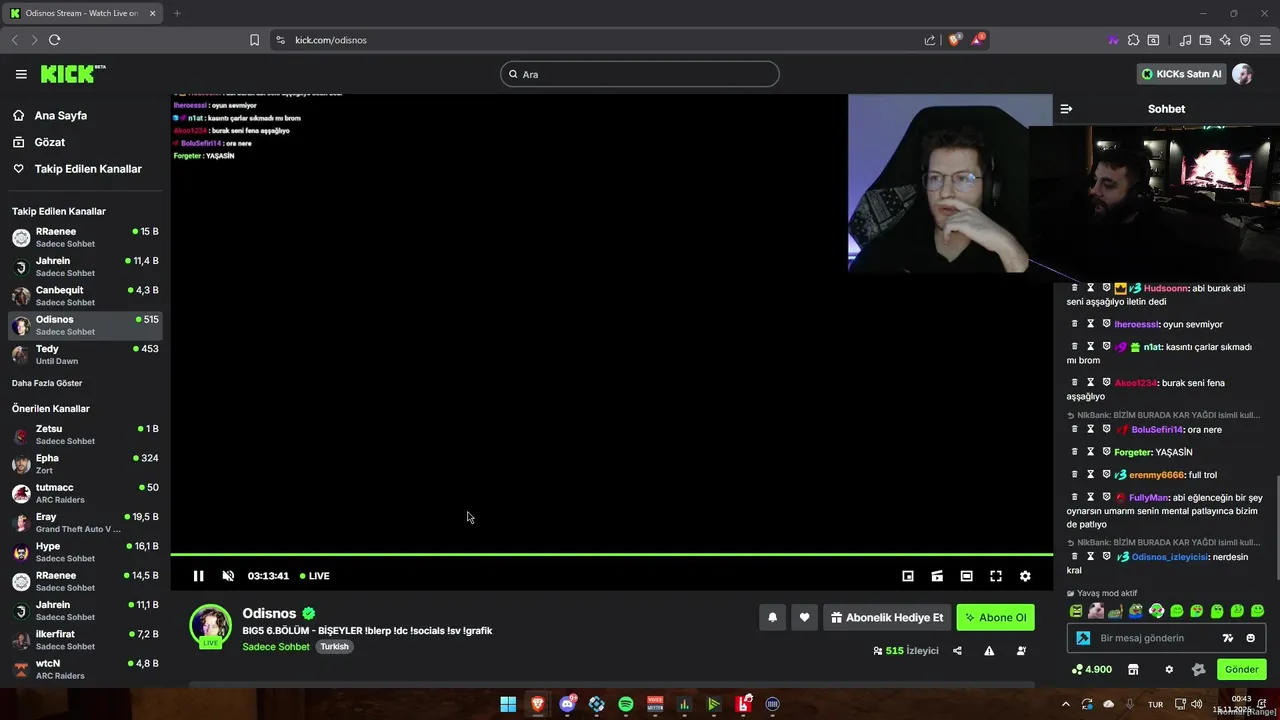Viewport: 1280px width, 720px height.
Task: Click the Gönder send button
Action: tap(1241, 670)
